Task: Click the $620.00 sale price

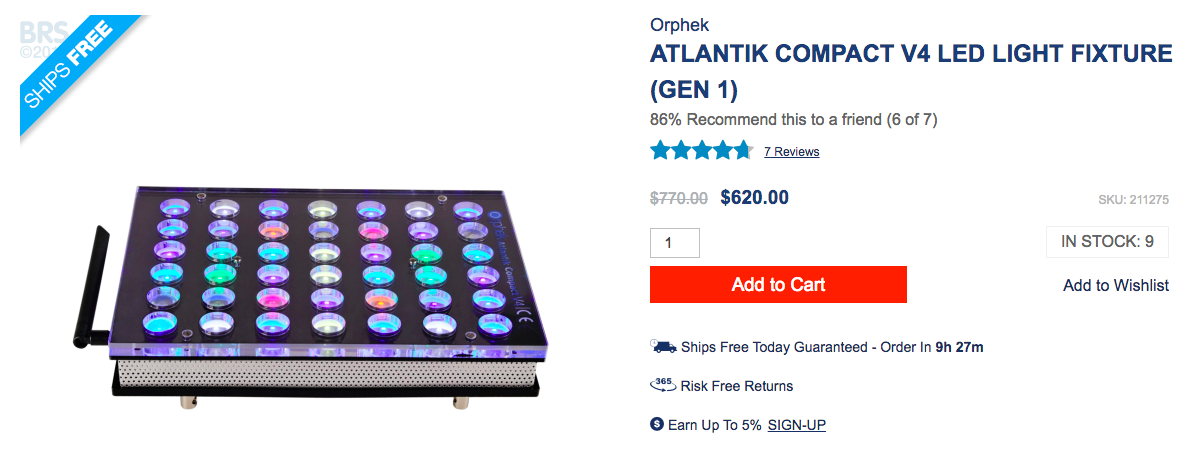Action: coord(754,197)
